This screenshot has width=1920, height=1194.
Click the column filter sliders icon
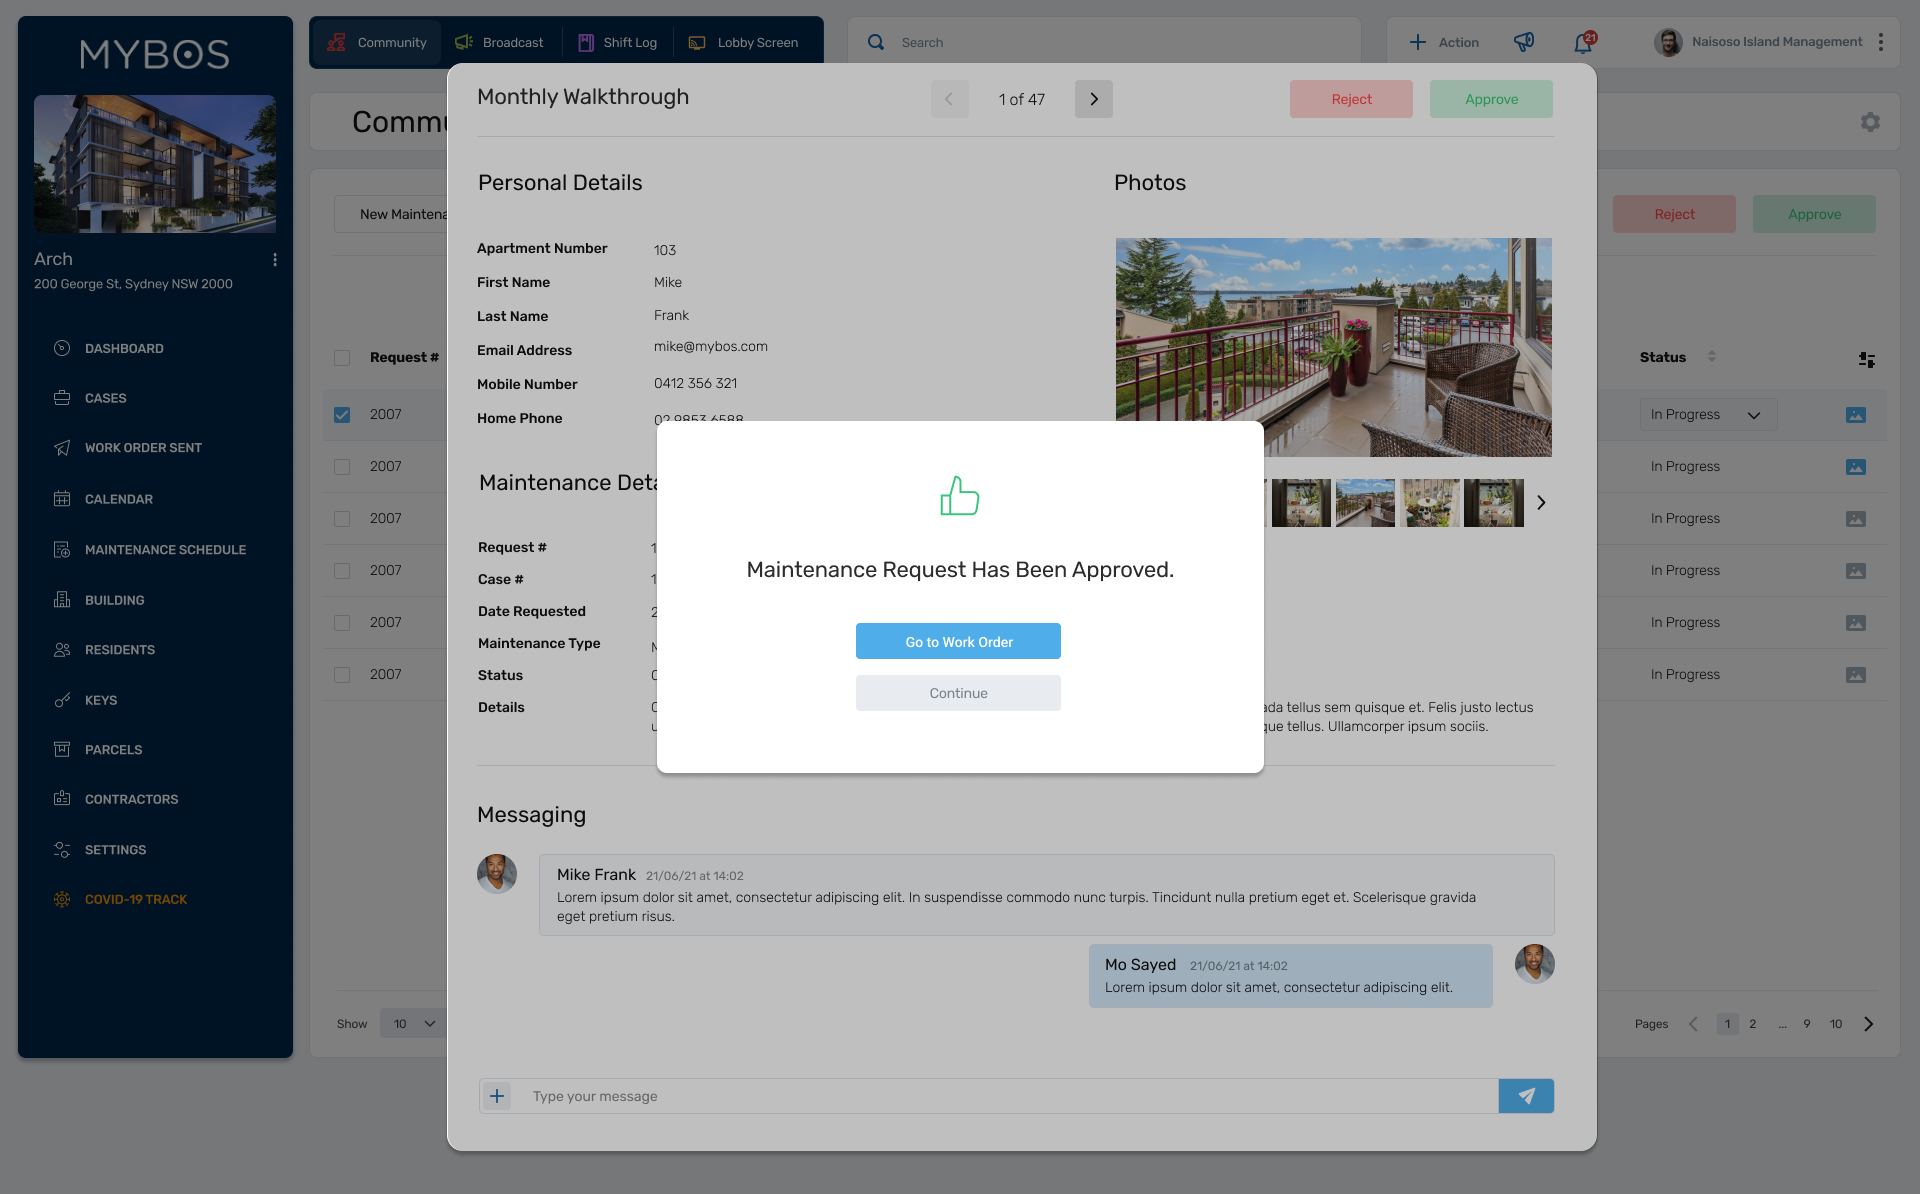coord(1866,359)
